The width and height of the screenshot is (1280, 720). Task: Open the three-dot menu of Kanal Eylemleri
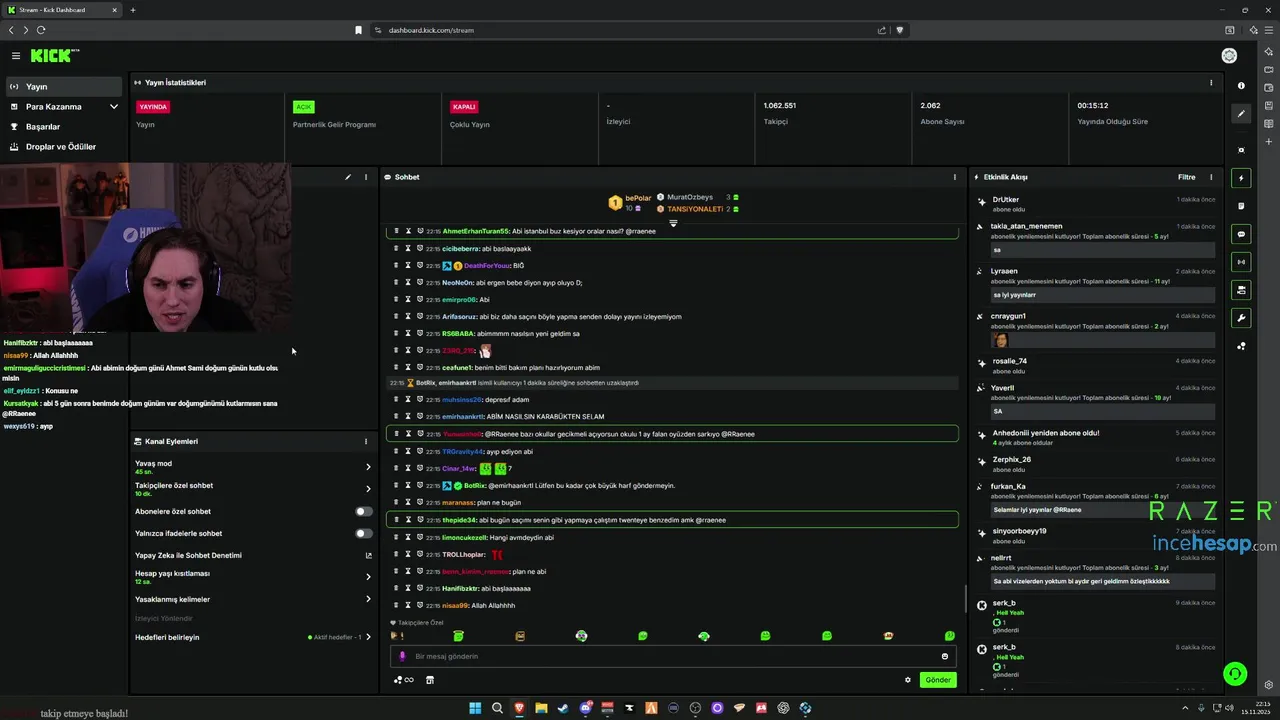[366, 441]
